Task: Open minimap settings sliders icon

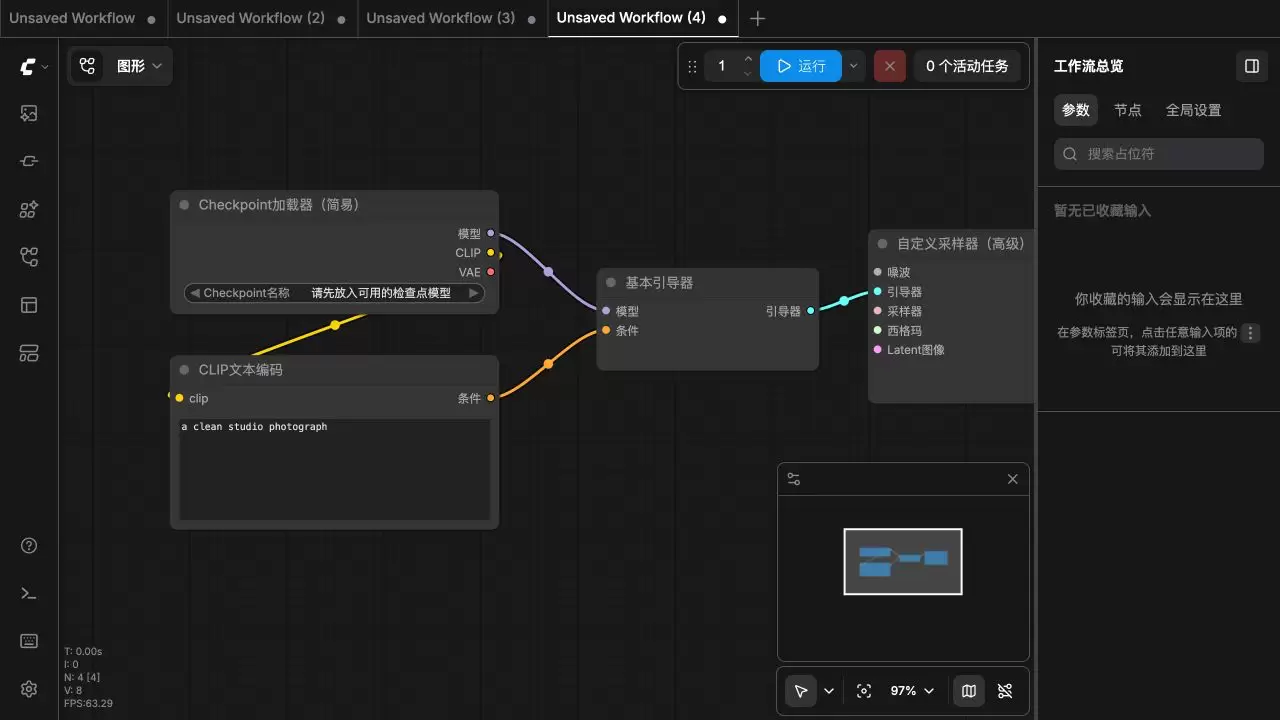Action: pos(794,480)
